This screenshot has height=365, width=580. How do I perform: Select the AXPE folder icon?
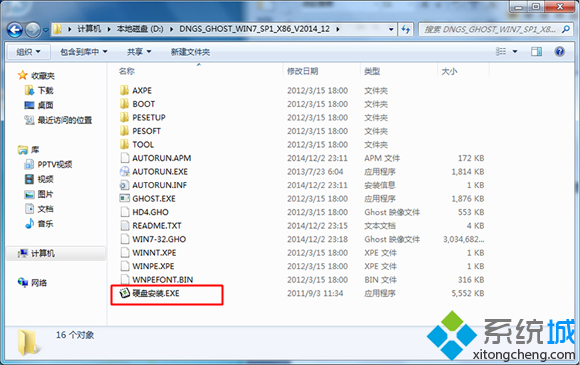[x=125, y=90]
